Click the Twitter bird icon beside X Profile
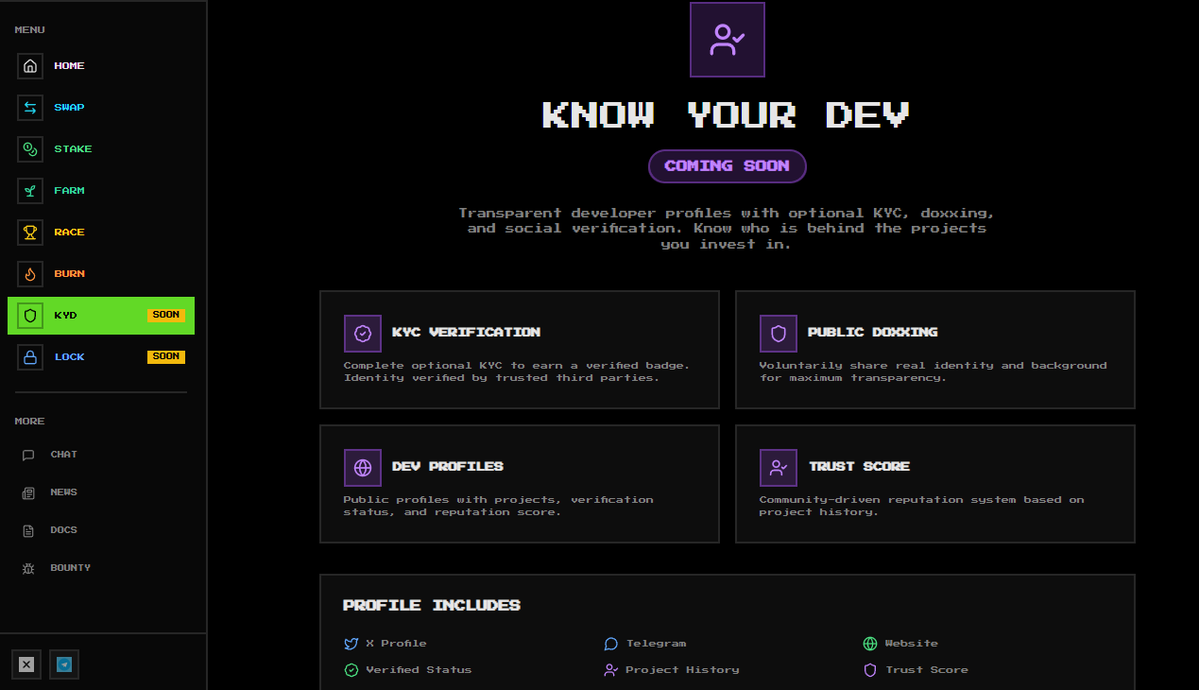This screenshot has height=690, width=1199. click(351, 644)
